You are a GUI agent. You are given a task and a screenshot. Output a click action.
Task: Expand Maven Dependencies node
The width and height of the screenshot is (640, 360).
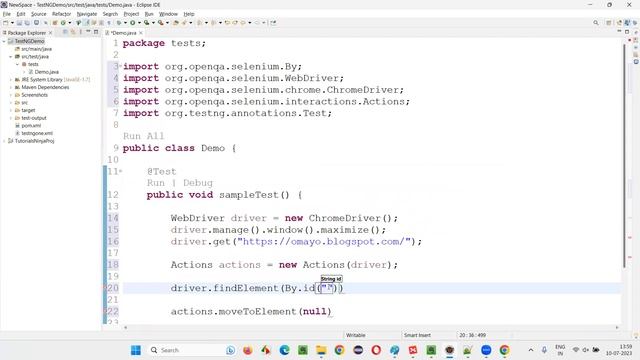[11, 87]
